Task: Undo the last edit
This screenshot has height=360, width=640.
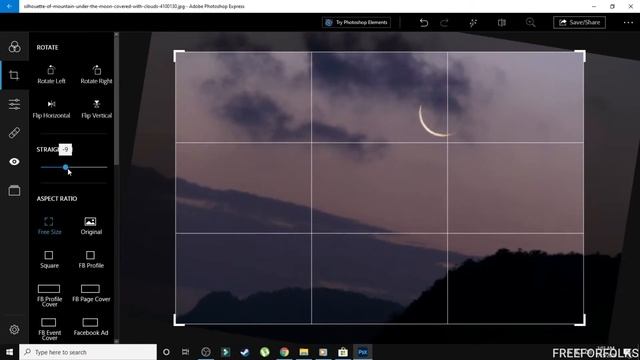Action: 424,22
